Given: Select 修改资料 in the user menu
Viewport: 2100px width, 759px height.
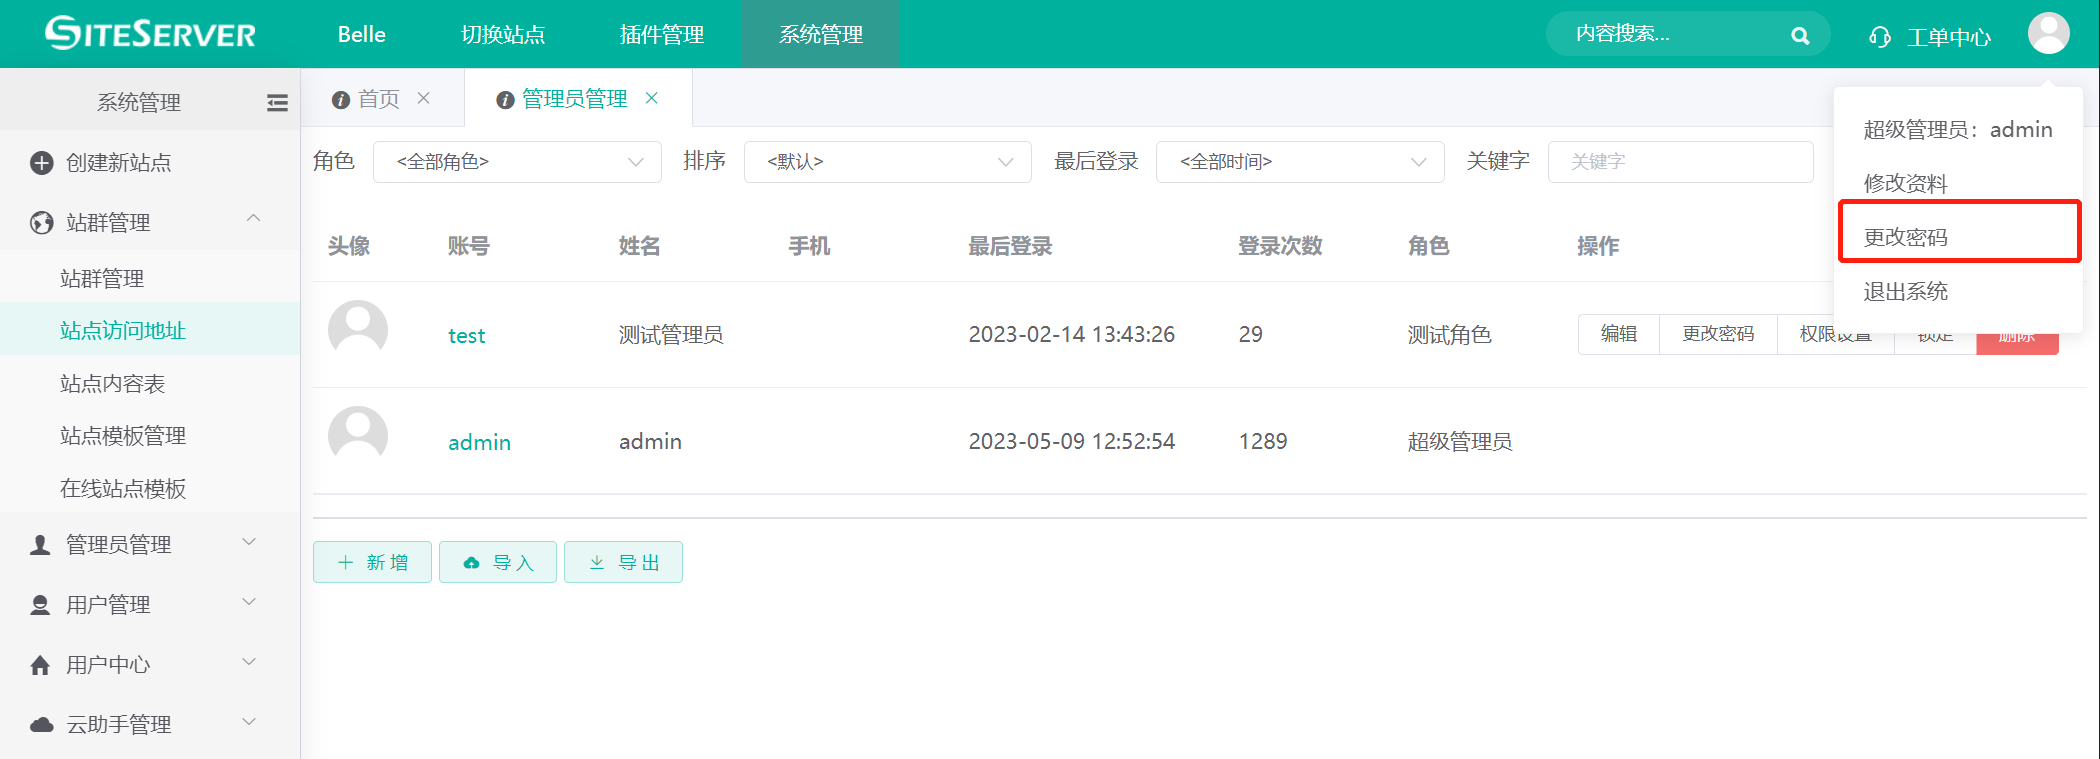Looking at the screenshot, I should tap(1906, 184).
